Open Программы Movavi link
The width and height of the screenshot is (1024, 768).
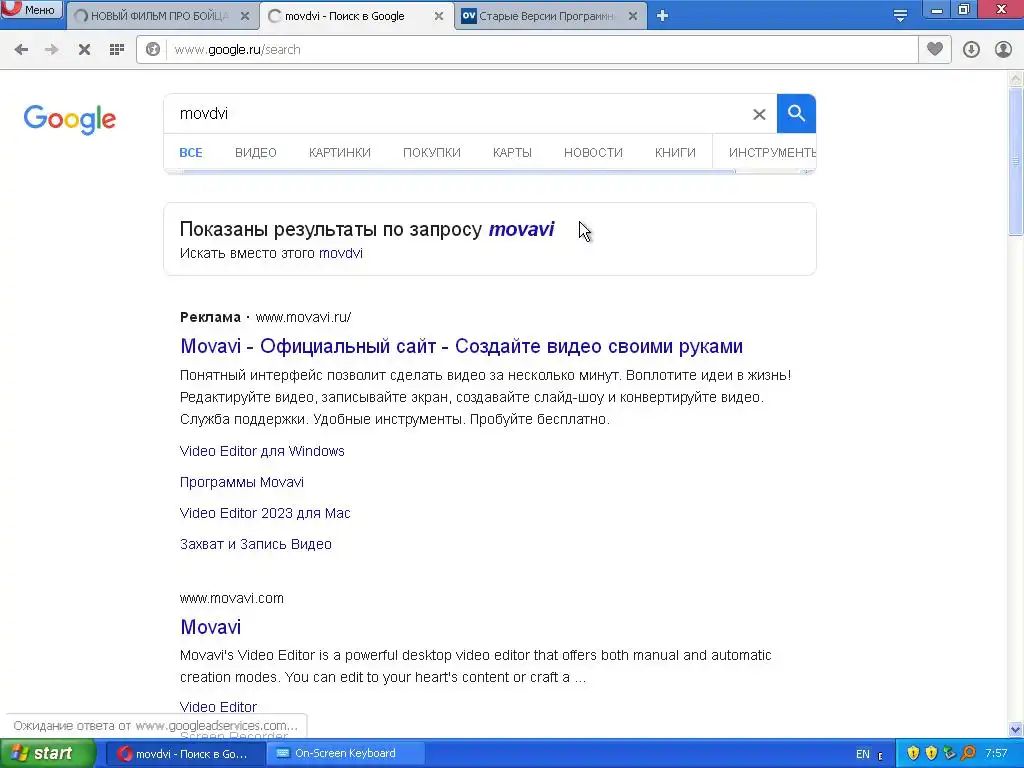pyautogui.click(x=242, y=482)
